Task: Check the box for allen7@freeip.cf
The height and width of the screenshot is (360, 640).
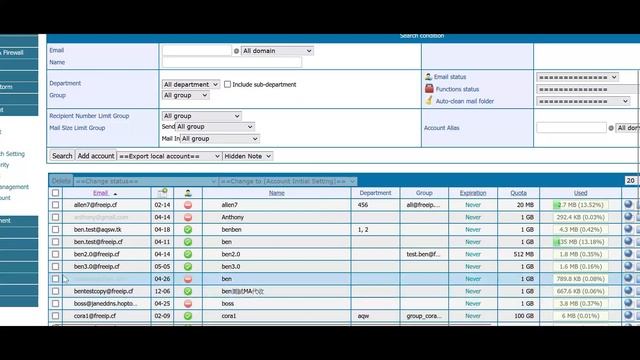Action: pos(56,205)
